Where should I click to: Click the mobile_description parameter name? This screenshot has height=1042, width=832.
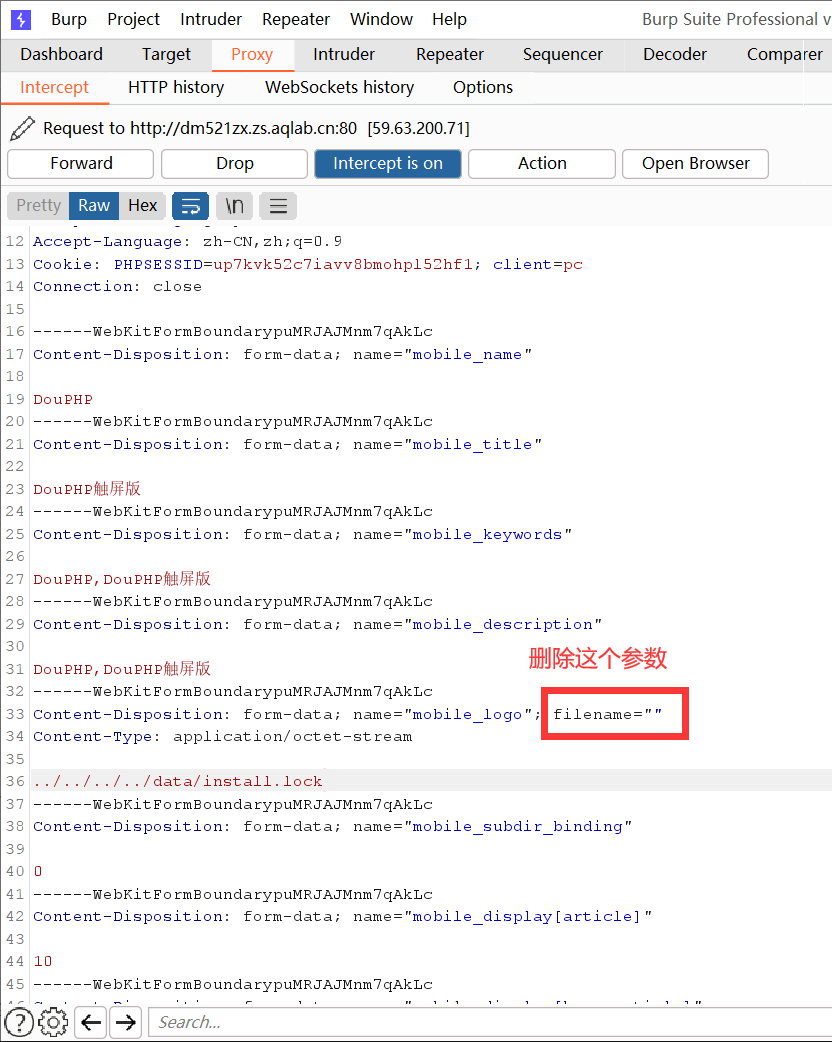tap(502, 625)
